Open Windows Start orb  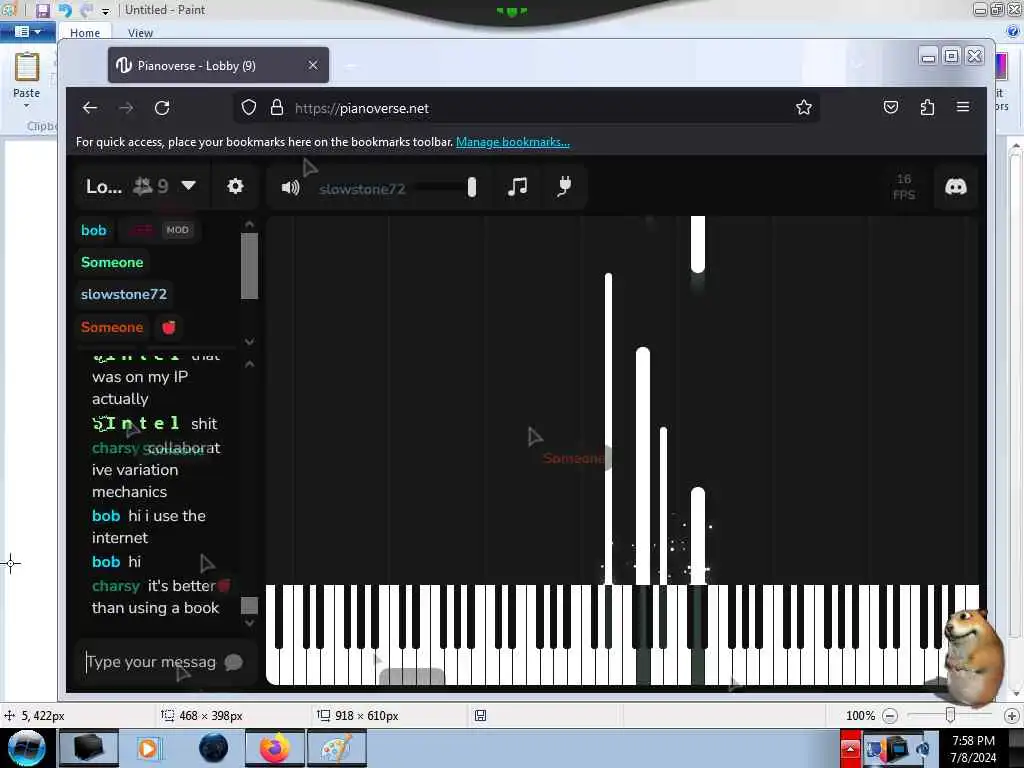[26, 748]
